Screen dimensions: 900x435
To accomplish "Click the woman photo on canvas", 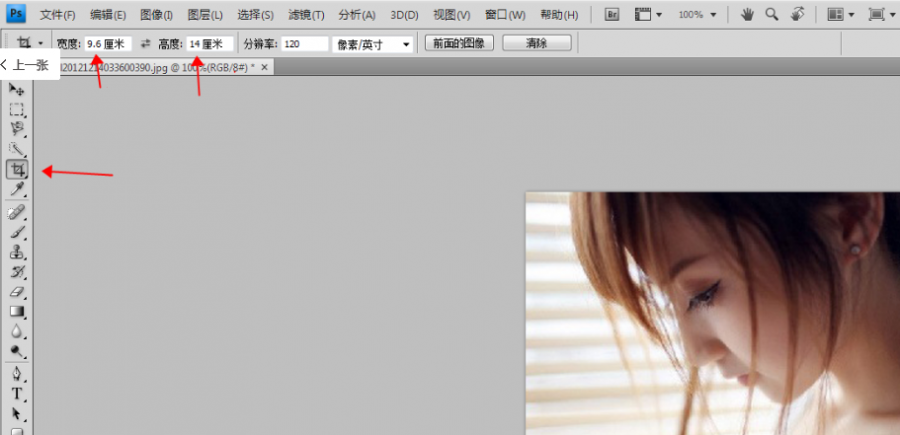I will (x=712, y=313).
